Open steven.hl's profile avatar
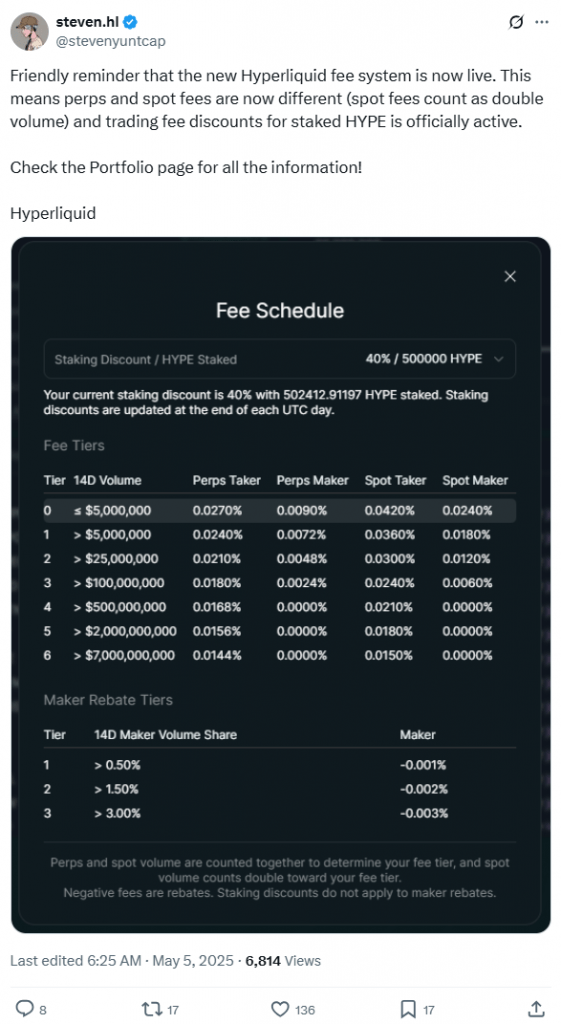561x1024 pixels. pos(29,31)
